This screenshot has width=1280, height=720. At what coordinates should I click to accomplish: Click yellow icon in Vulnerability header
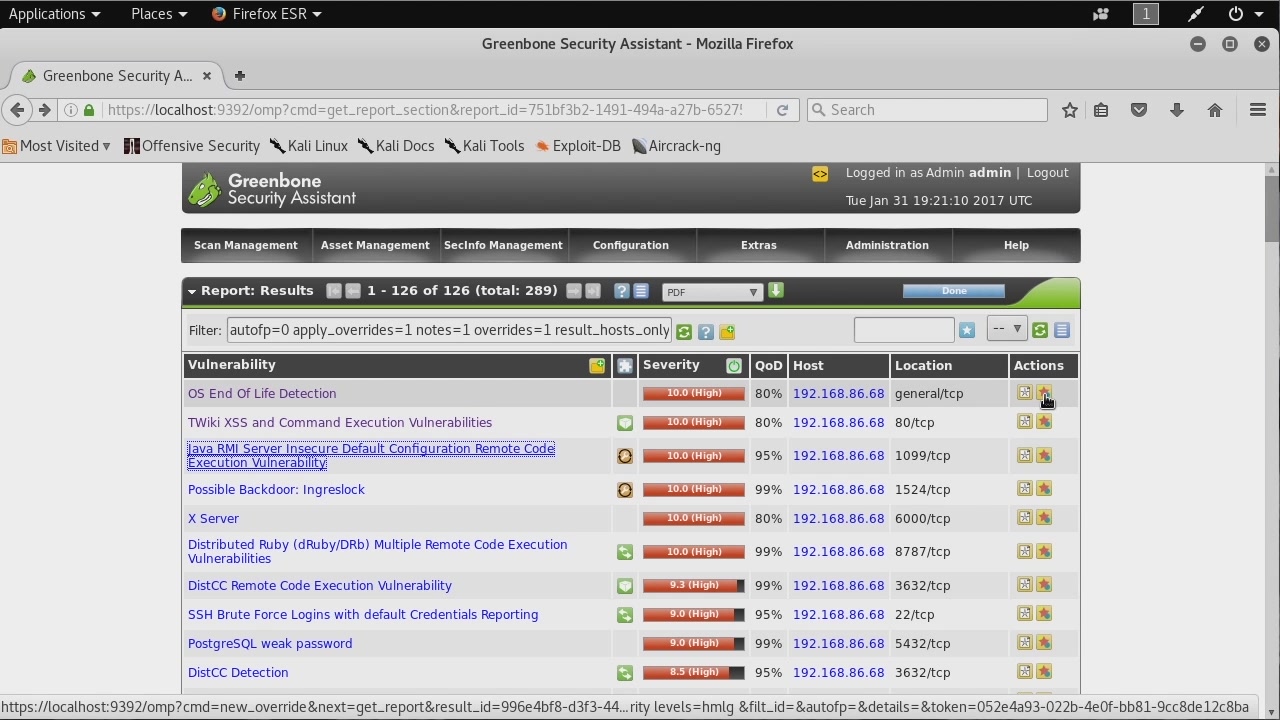597,366
